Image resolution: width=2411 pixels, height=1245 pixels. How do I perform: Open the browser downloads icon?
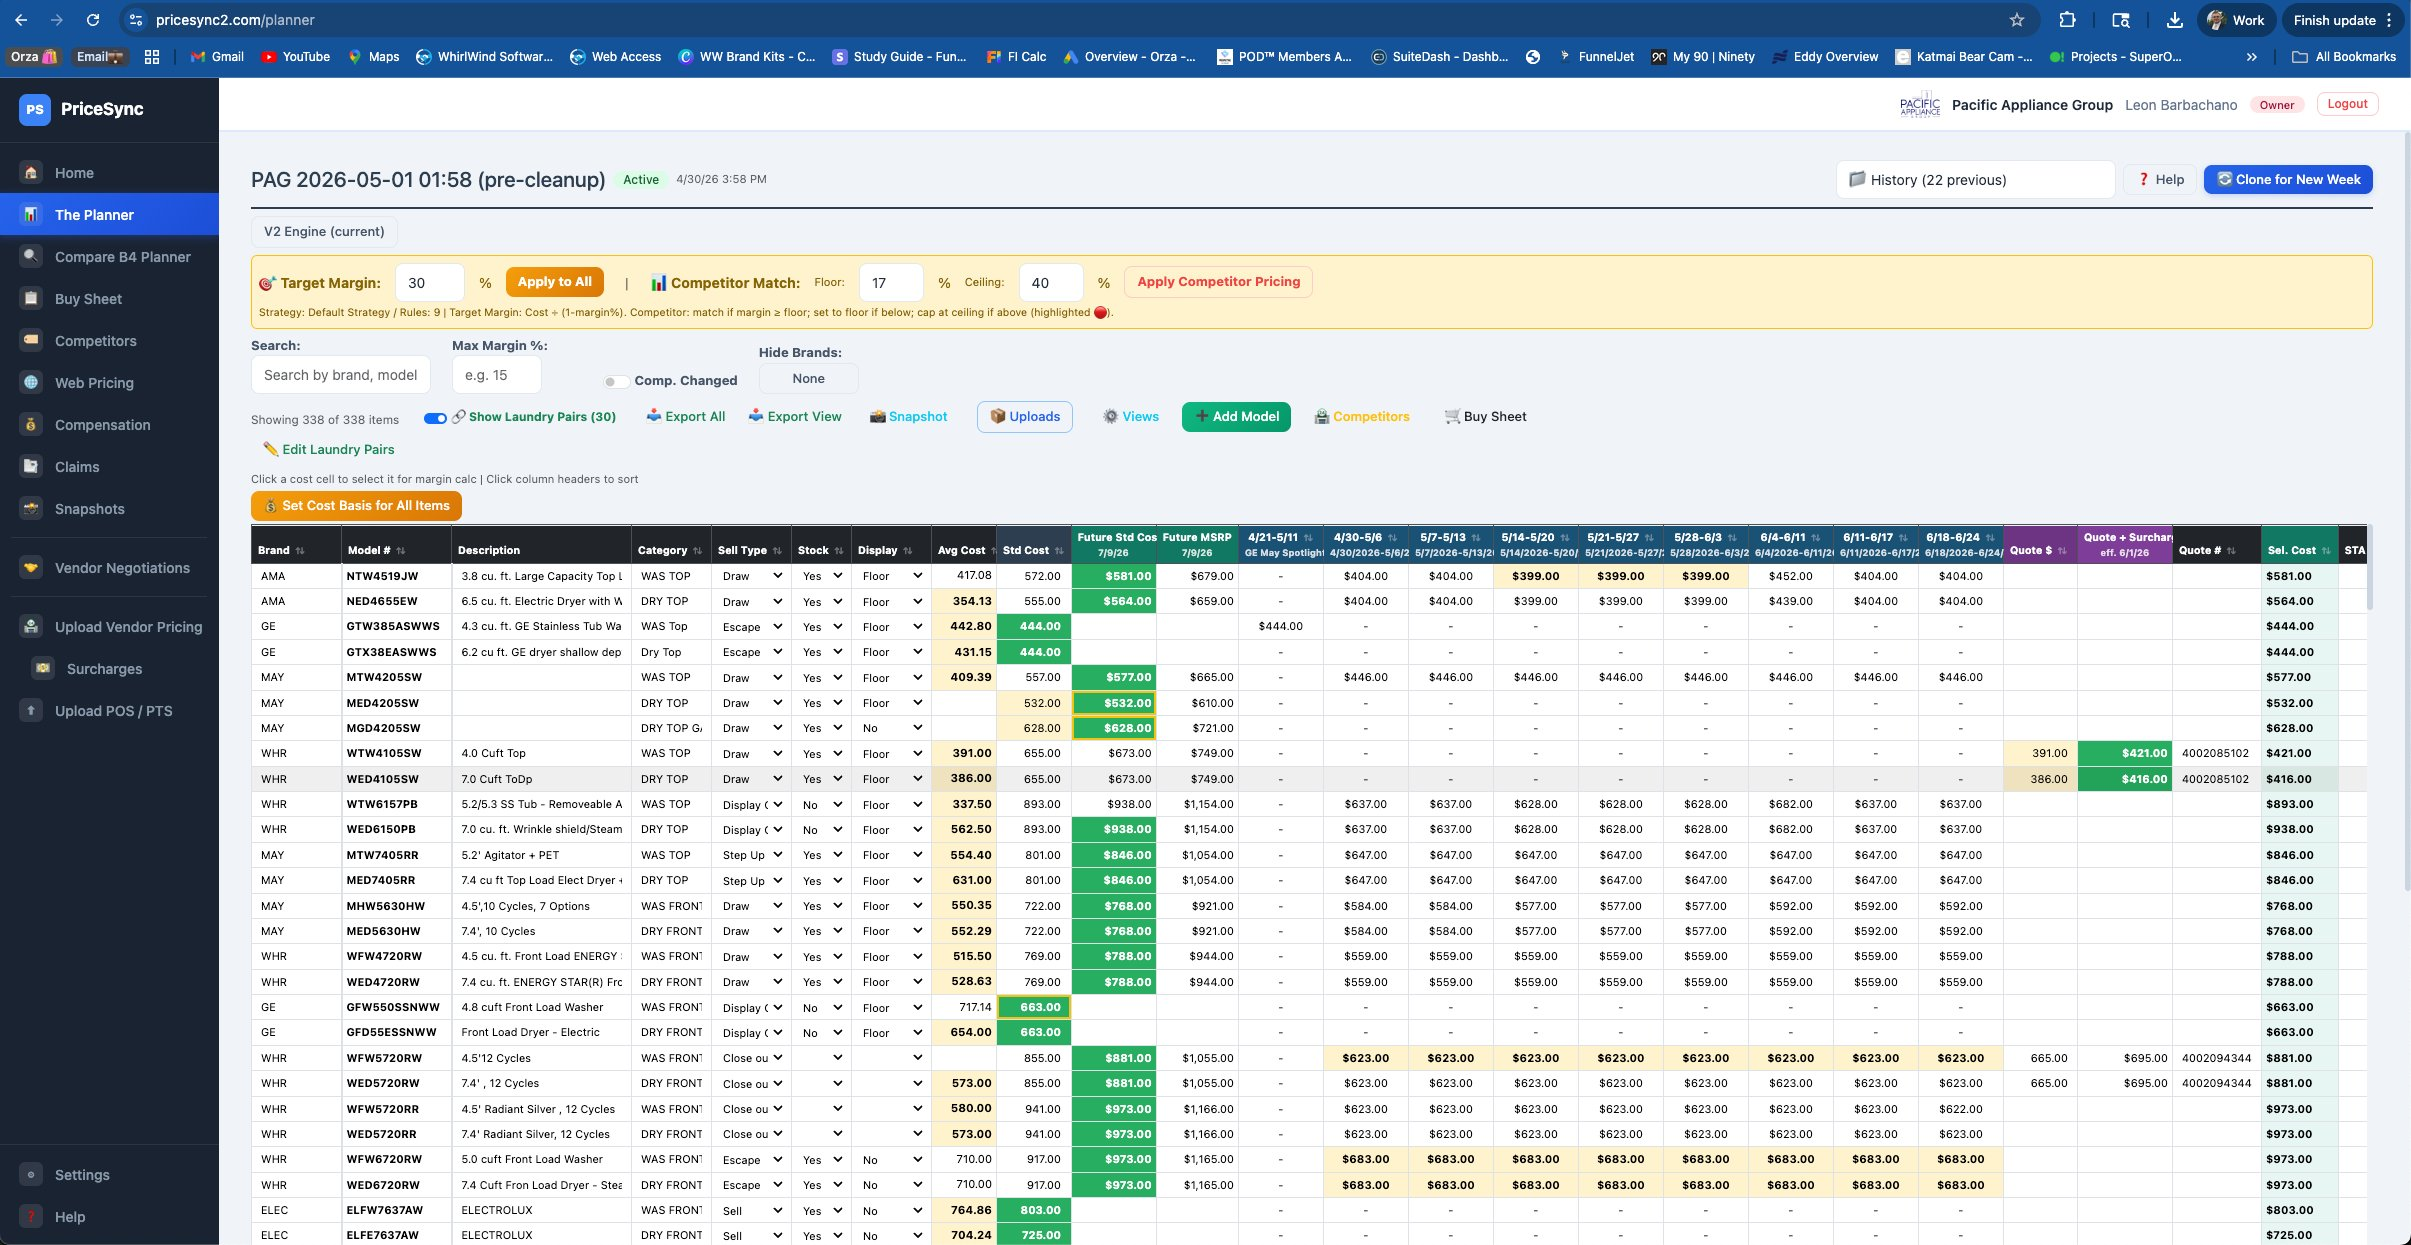(2175, 20)
